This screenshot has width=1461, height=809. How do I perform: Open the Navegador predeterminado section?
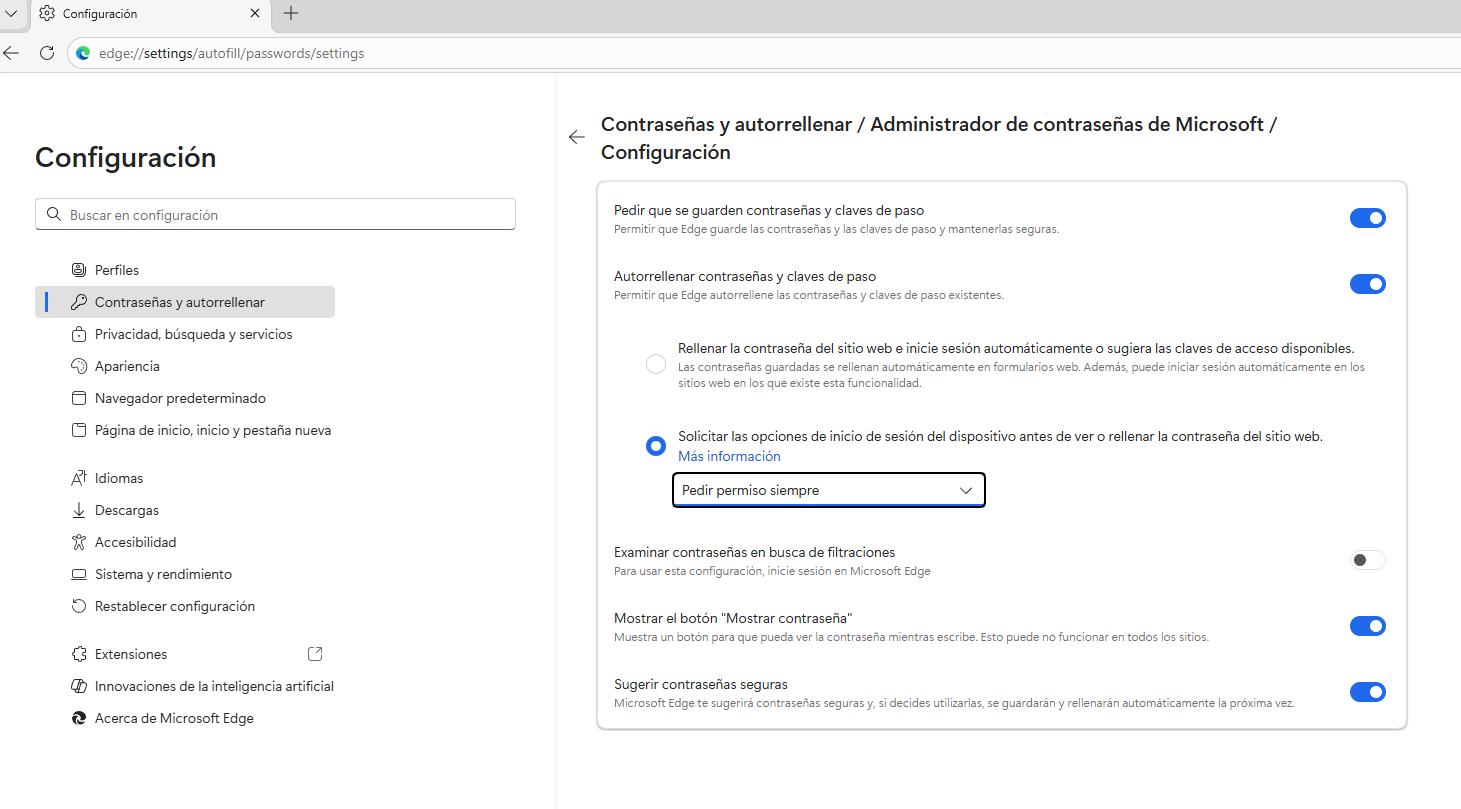tap(185, 398)
